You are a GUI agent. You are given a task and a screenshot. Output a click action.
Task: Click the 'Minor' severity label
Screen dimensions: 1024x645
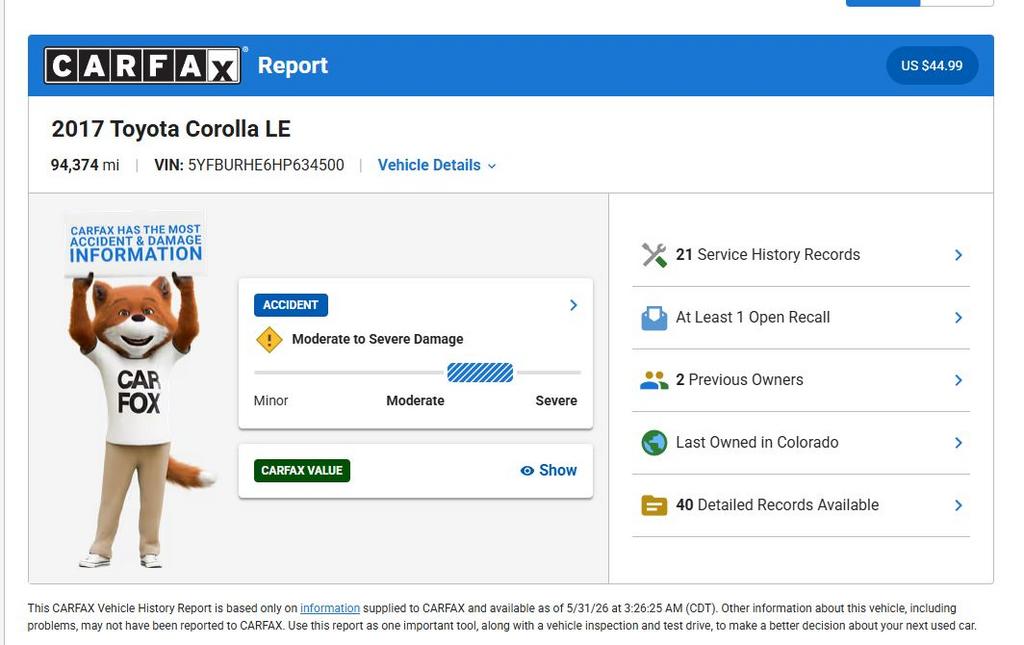pos(270,400)
